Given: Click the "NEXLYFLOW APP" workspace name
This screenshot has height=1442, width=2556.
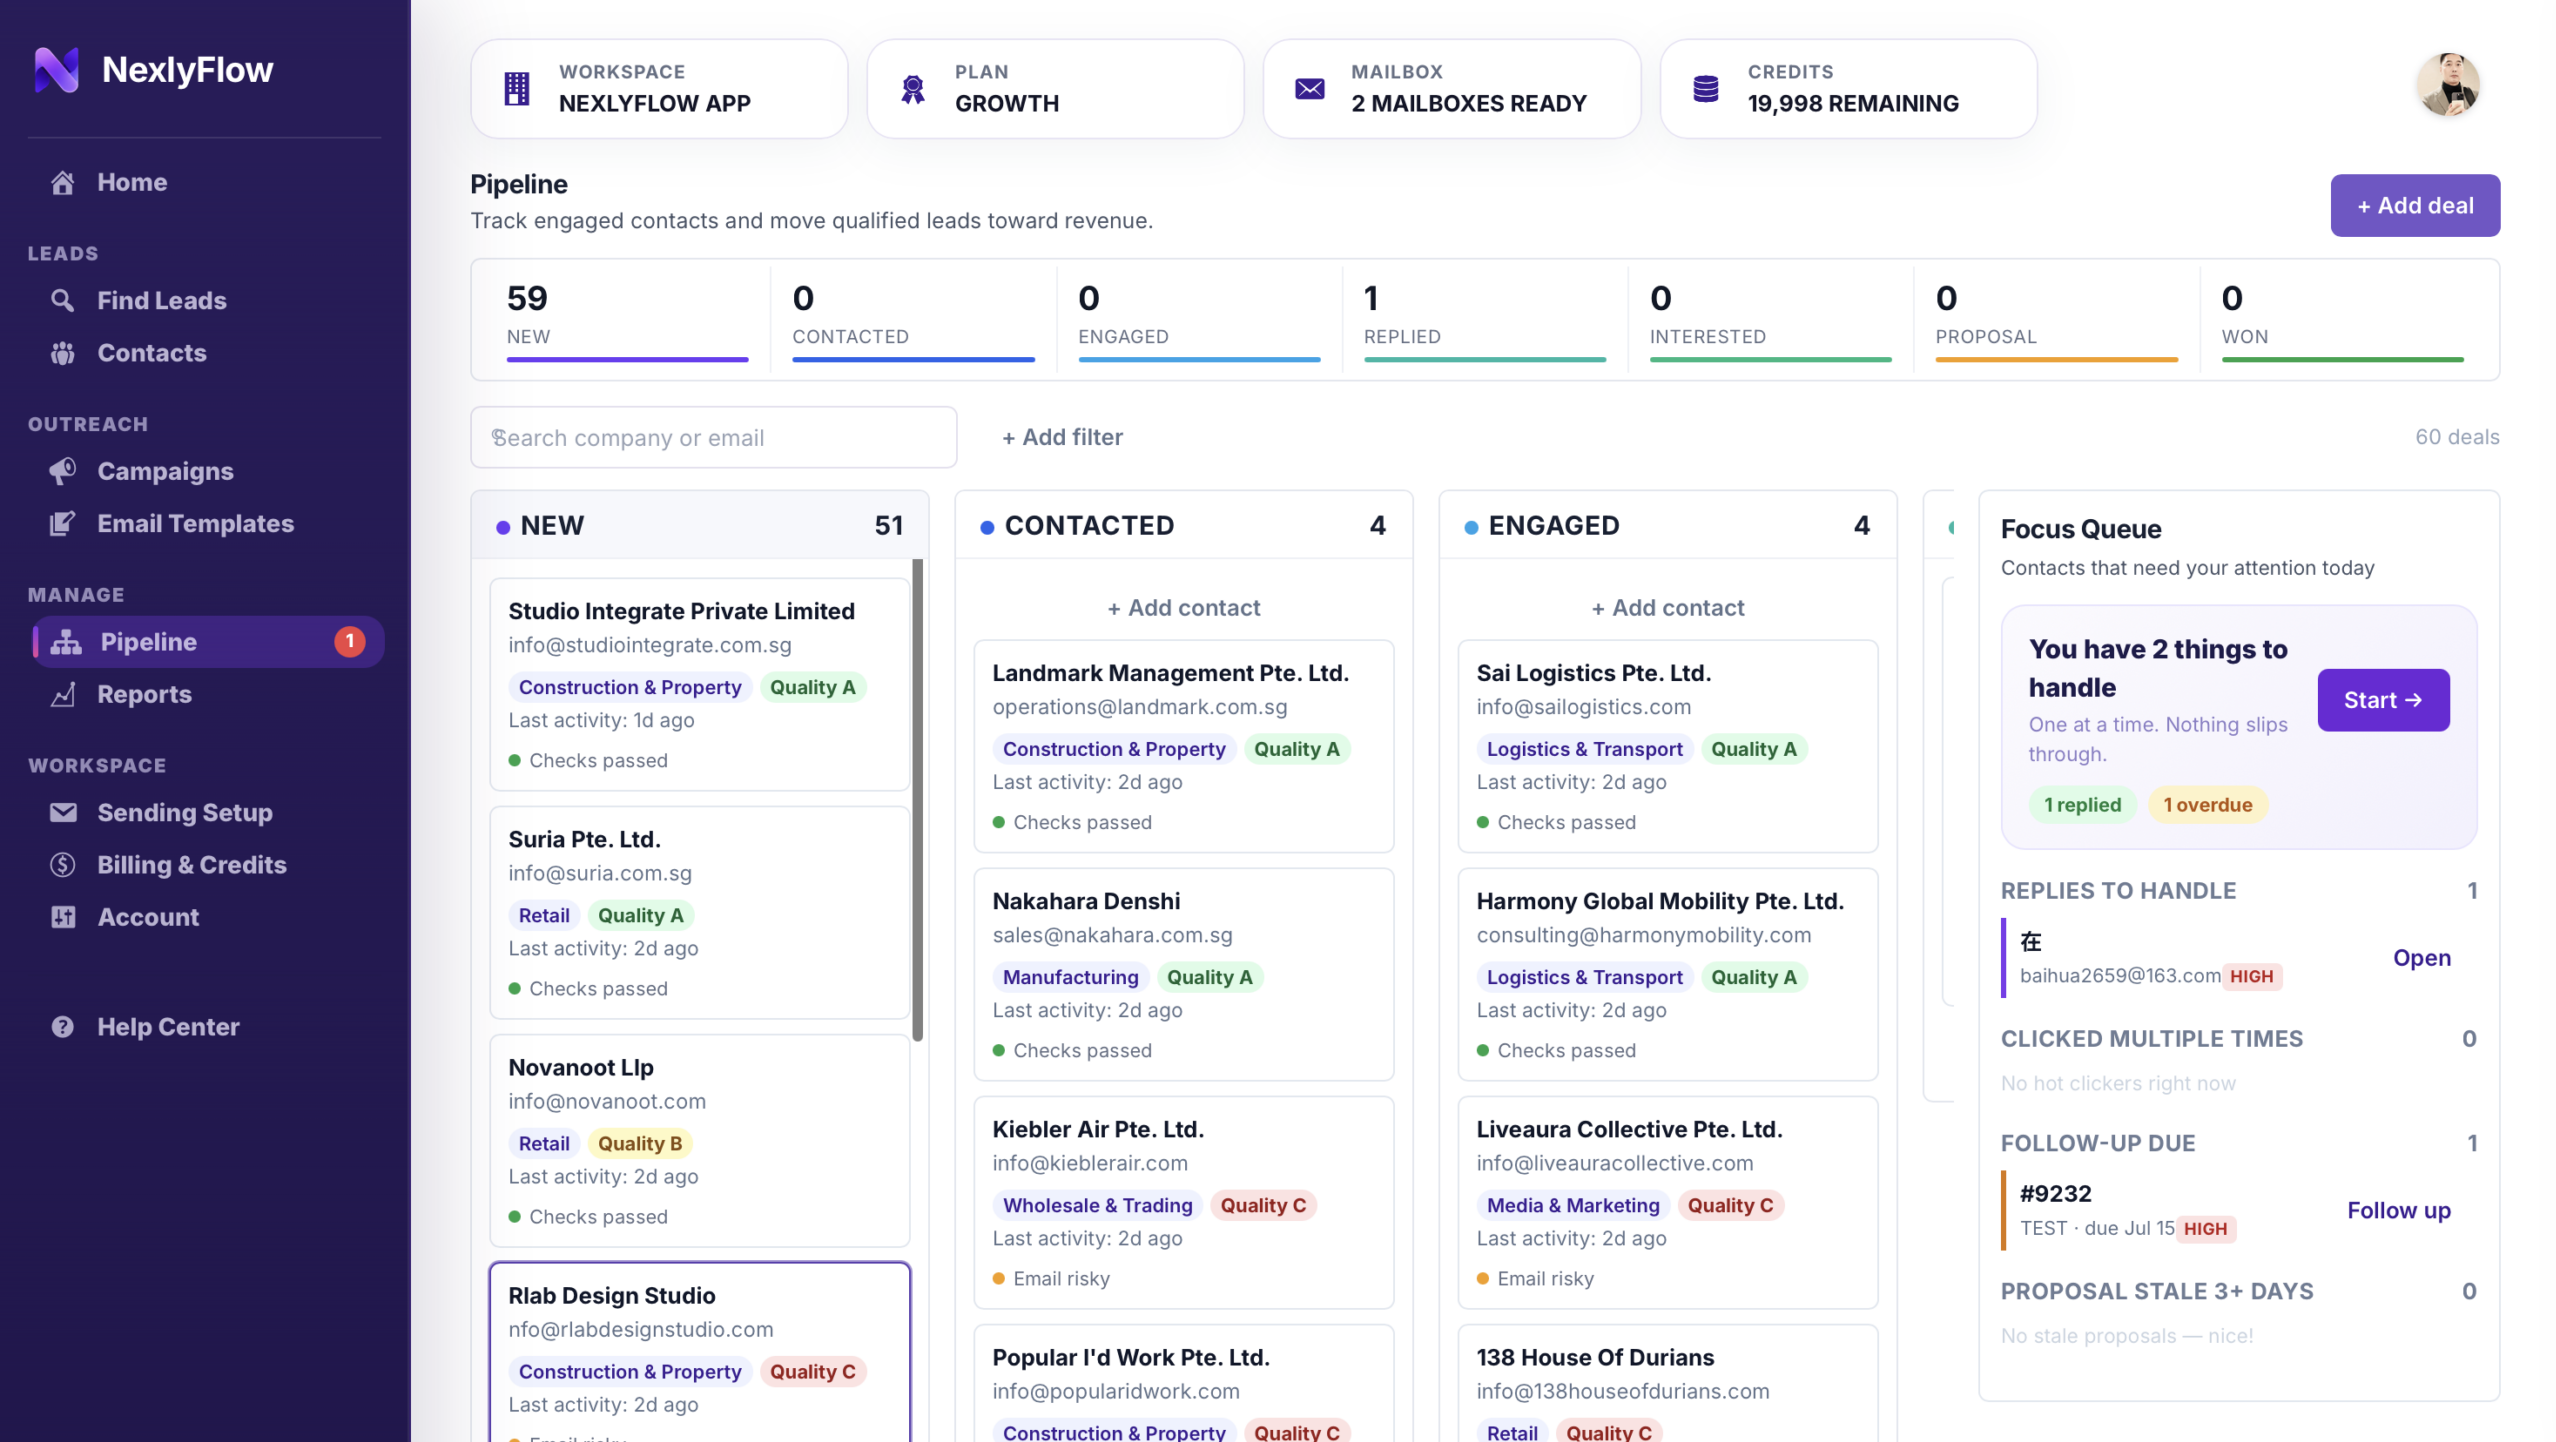Looking at the screenshot, I should (x=655, y=103).
